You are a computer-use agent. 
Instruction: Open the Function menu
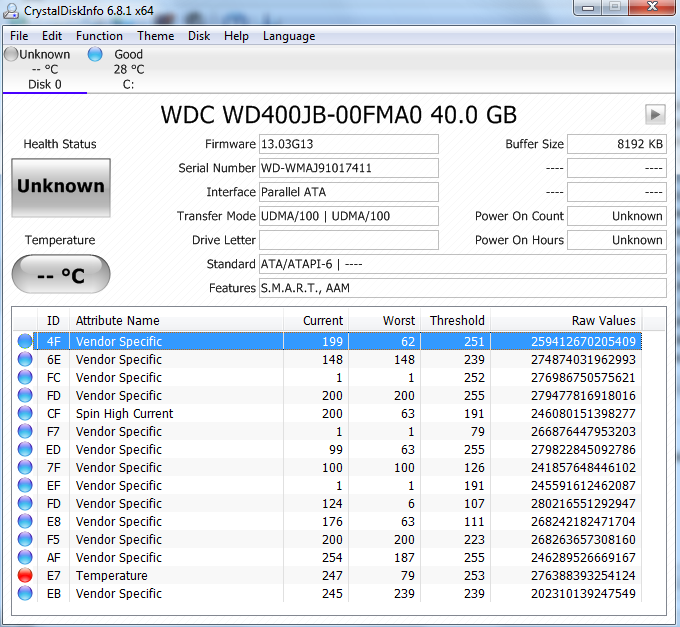[99, 36]
